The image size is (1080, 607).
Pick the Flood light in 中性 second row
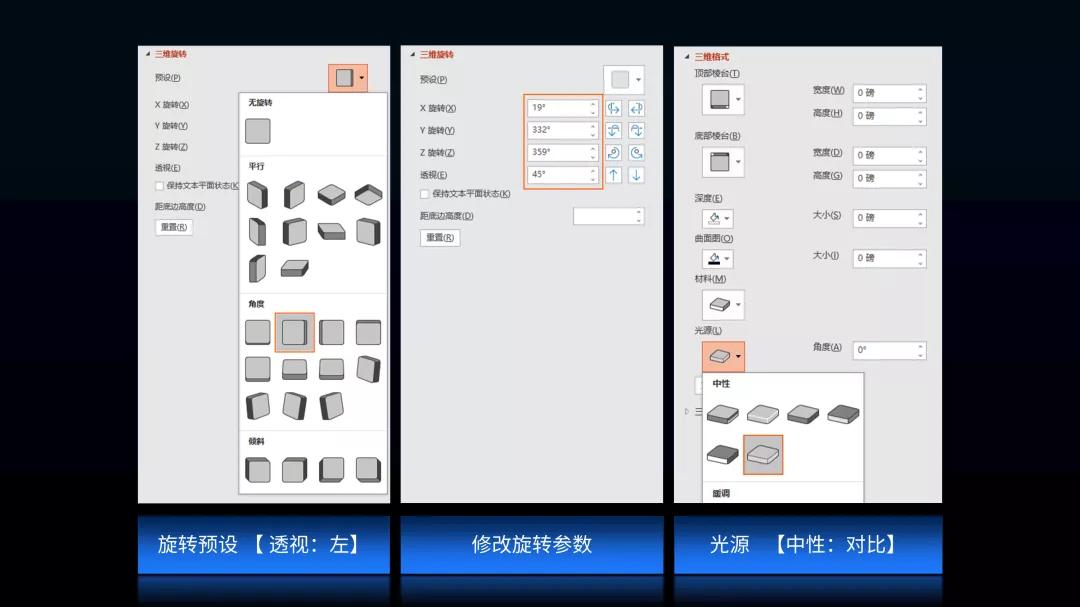723,454
